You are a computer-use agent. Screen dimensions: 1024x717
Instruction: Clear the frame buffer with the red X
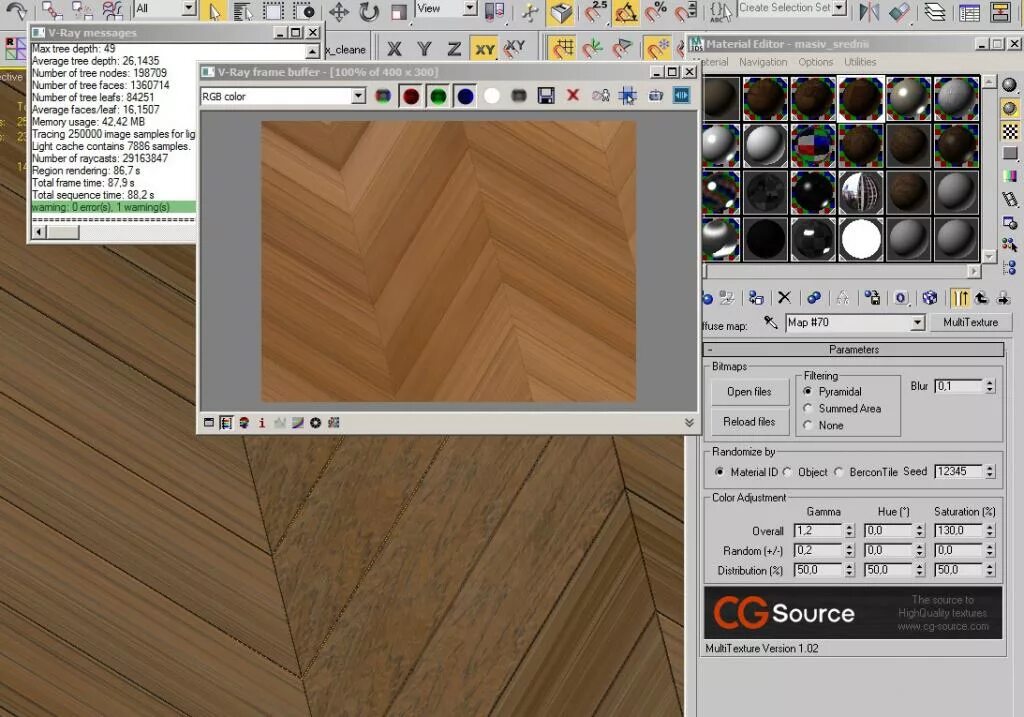(572, 94)
